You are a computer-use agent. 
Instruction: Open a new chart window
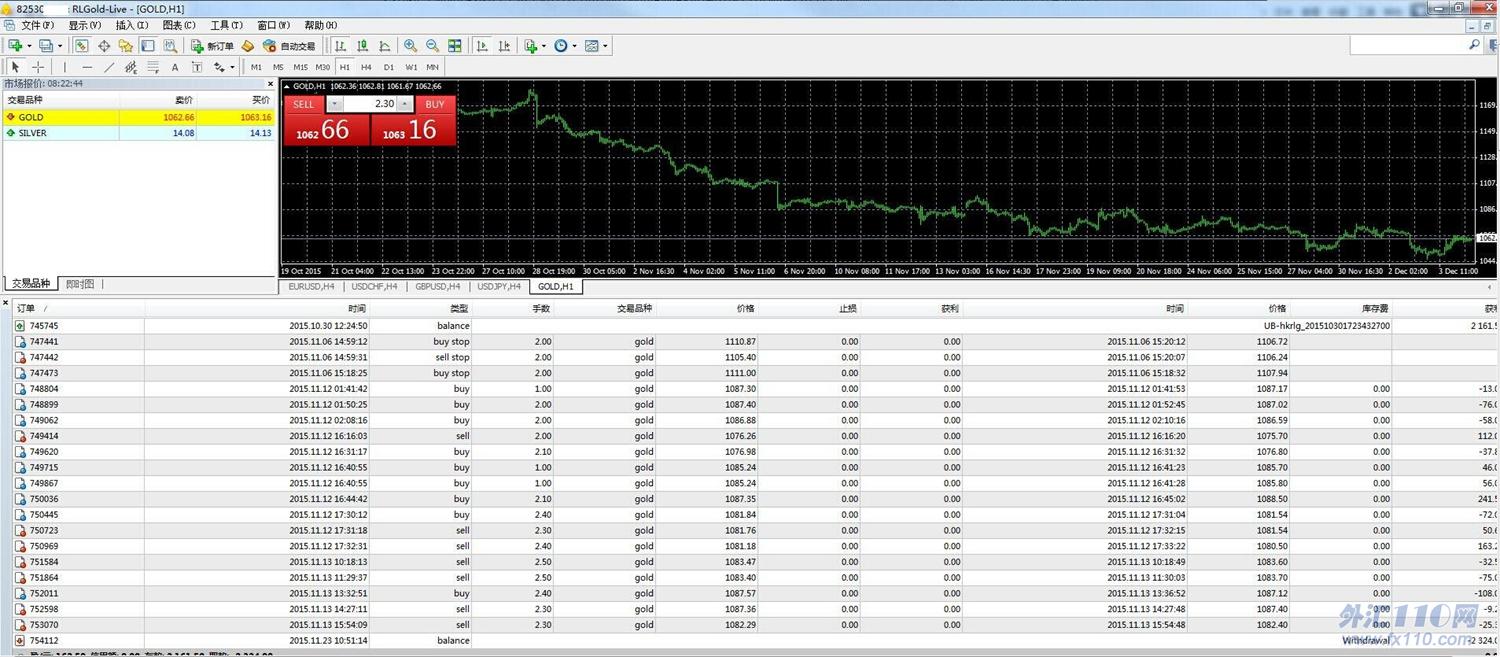(15, 46)
